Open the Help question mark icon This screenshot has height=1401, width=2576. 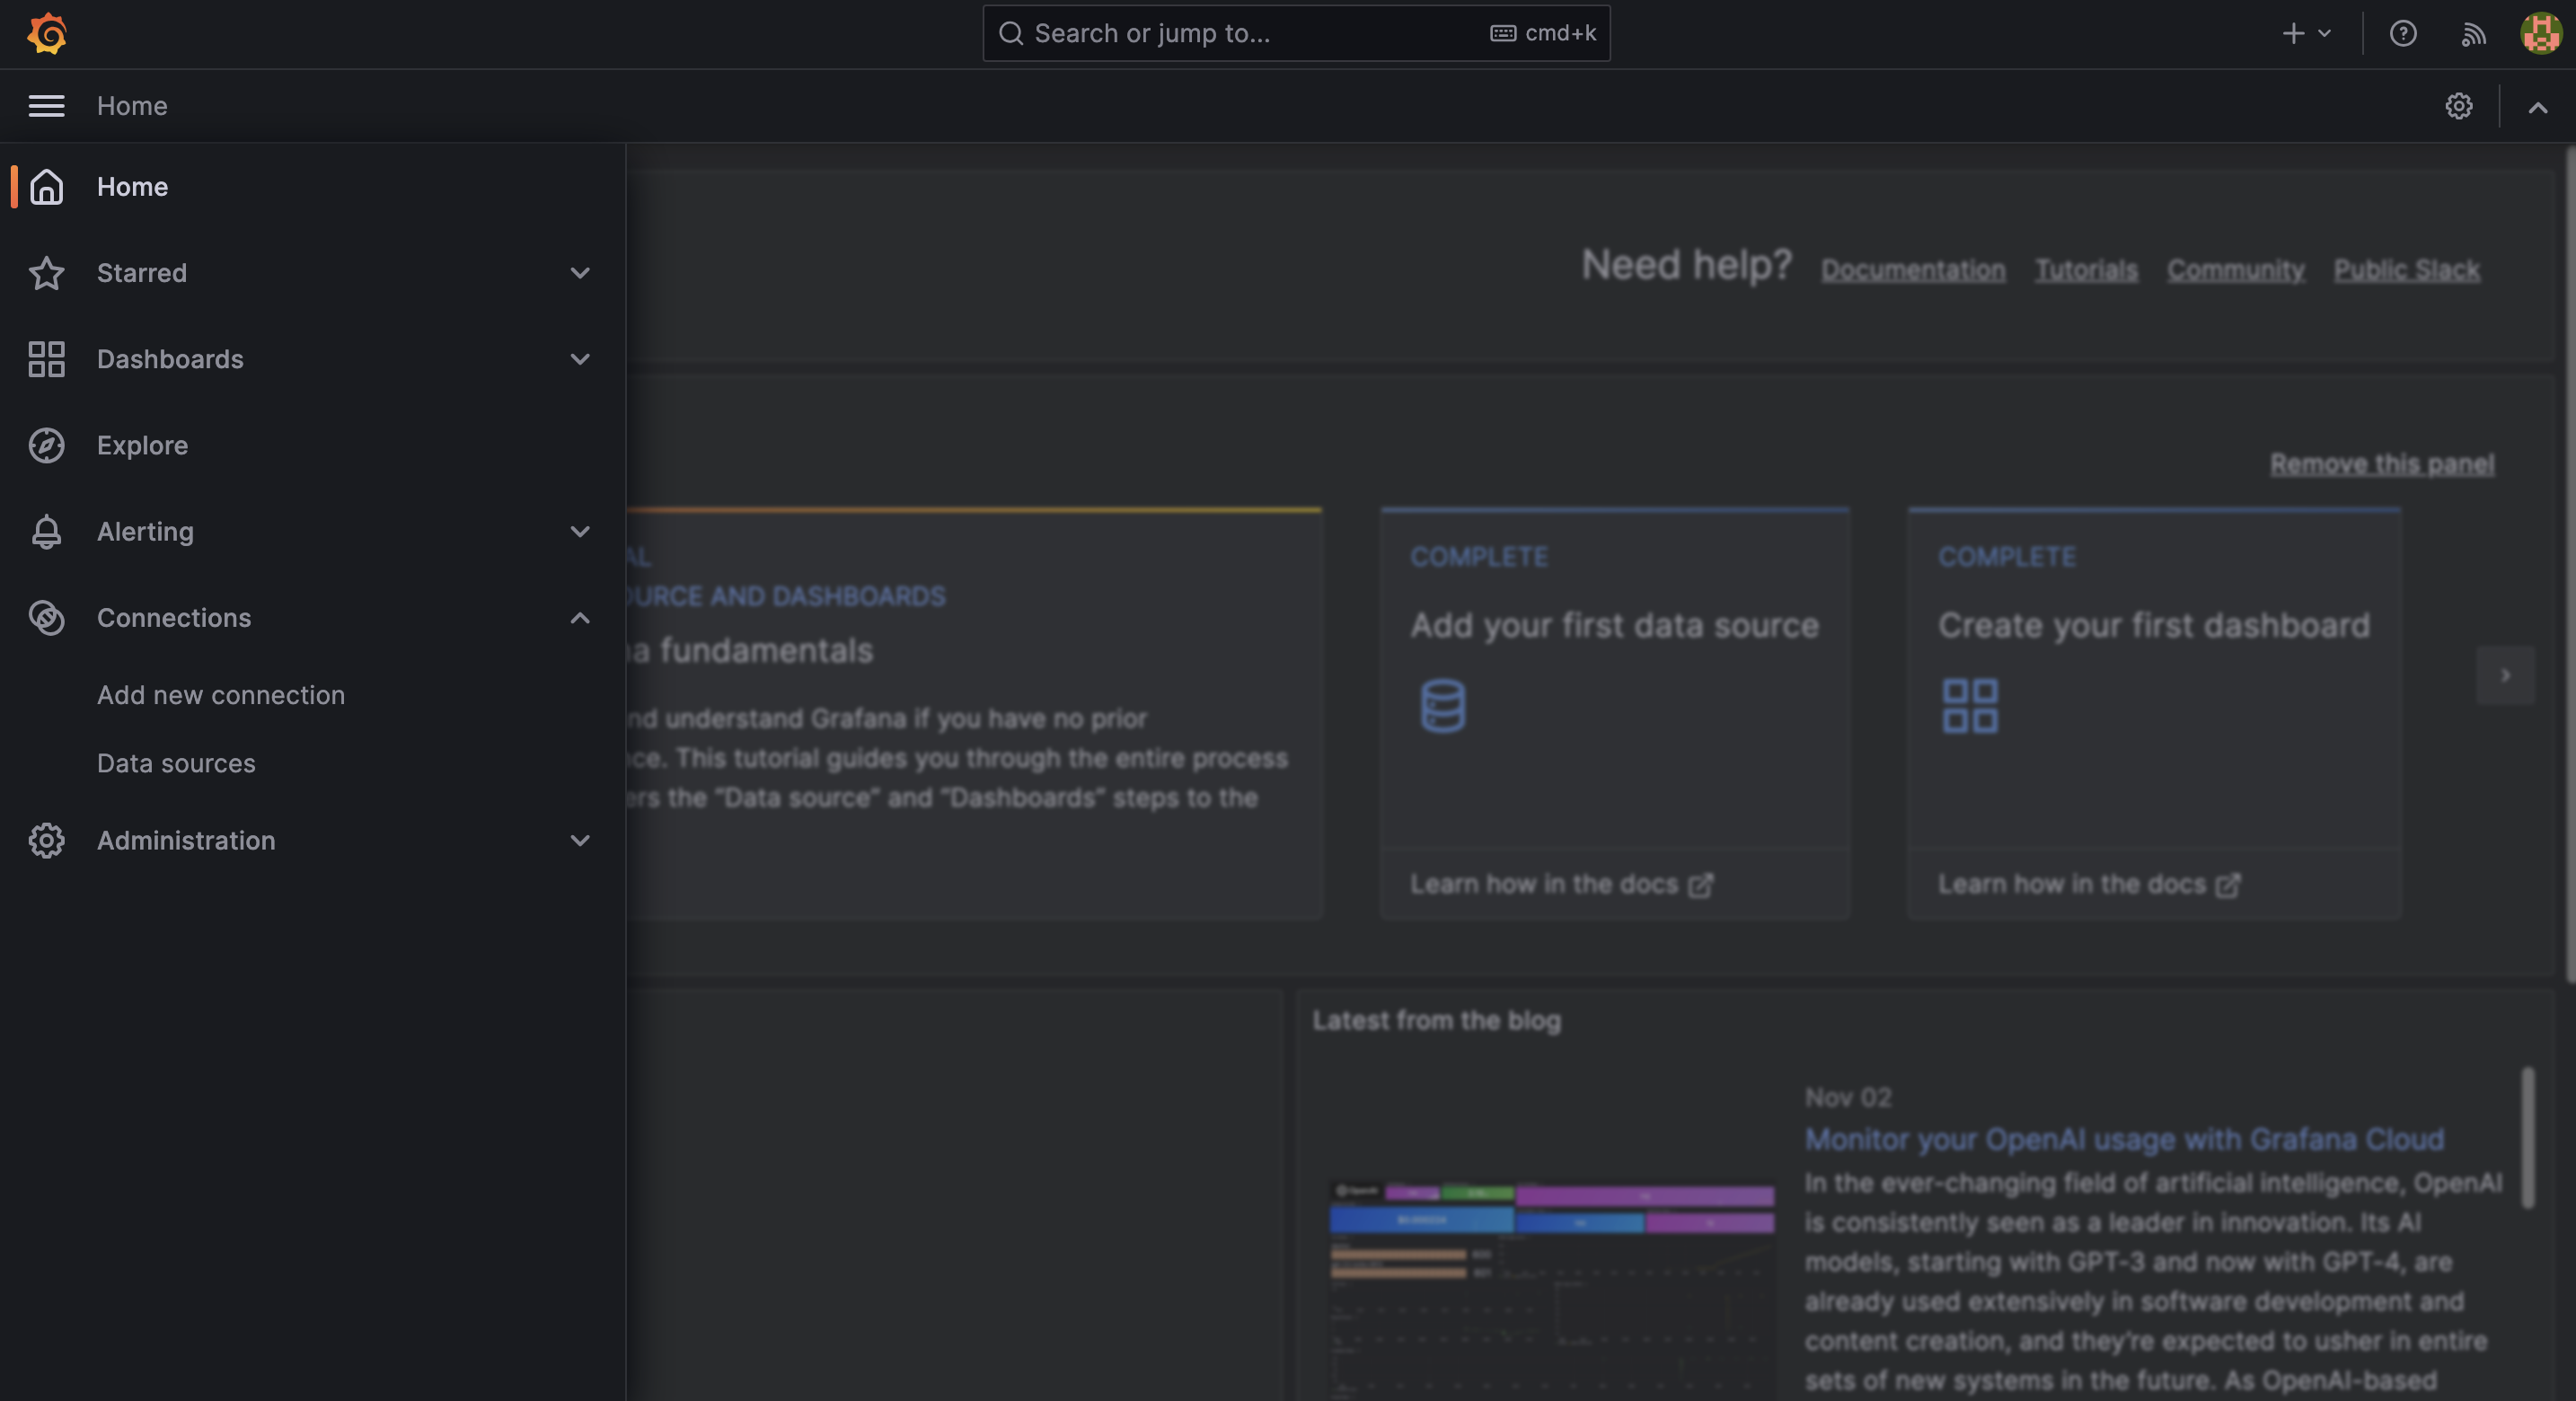[x=2403, y=33]
